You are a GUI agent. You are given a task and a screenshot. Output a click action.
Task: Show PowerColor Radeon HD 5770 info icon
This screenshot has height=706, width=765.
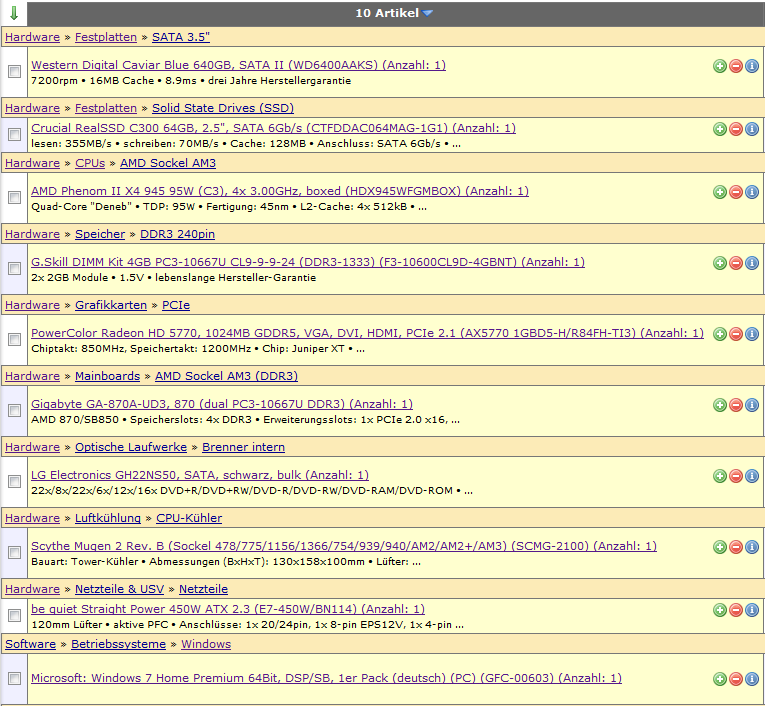click(x=752, y=334)
